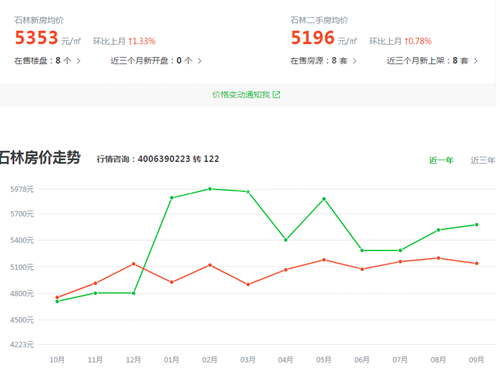Click the 1.33% month-over-month increase
Screen dimensions: 500x378
coord(142,41)
